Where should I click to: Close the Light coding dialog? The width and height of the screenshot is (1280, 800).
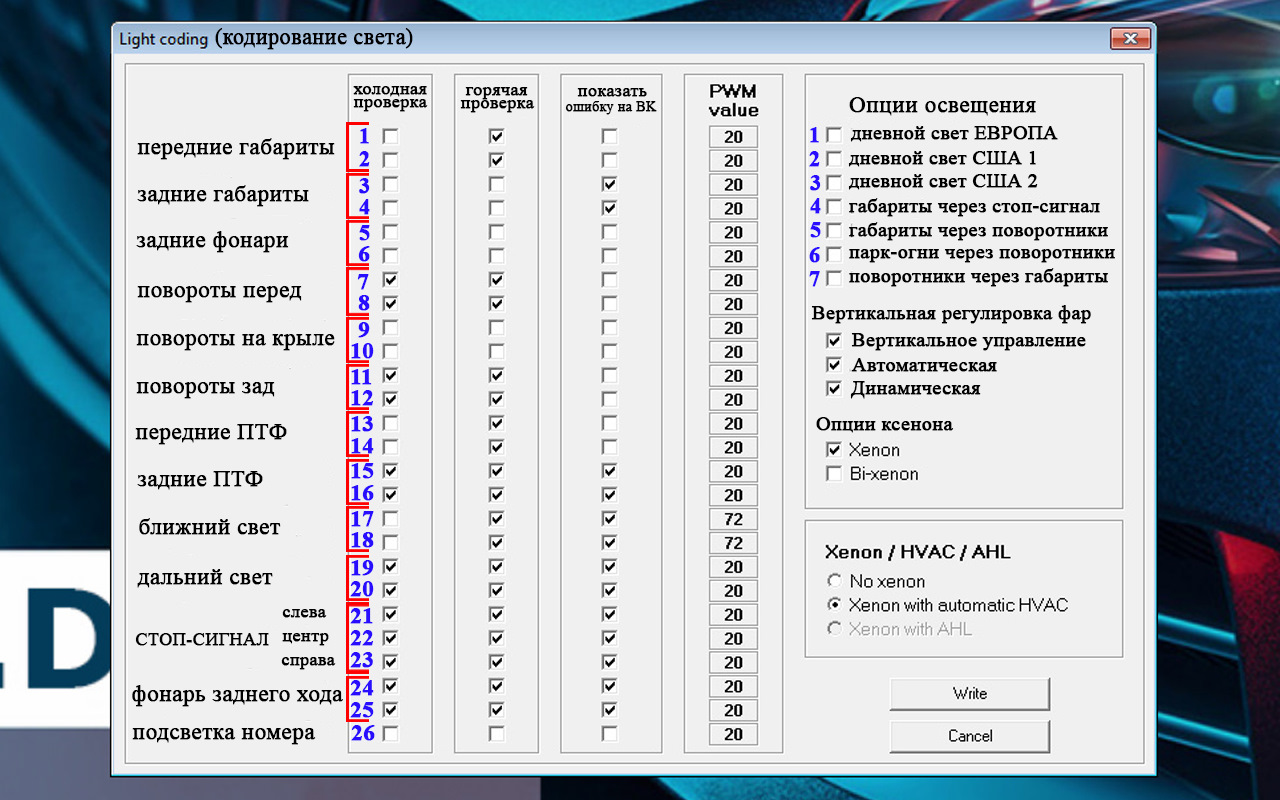click(1130, 39)
